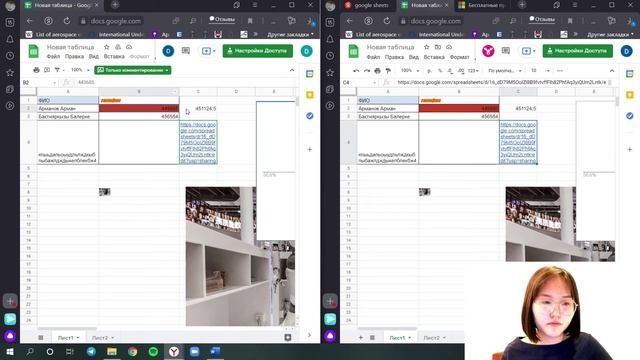Open Tasks side panel in right window
The width and height of the screenshot is (640, 360).
(630, 116)
